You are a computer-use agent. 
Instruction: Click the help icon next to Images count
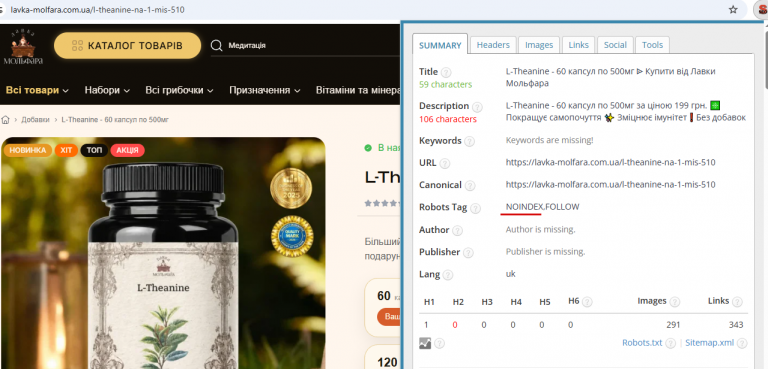click(x=674, y=302)
